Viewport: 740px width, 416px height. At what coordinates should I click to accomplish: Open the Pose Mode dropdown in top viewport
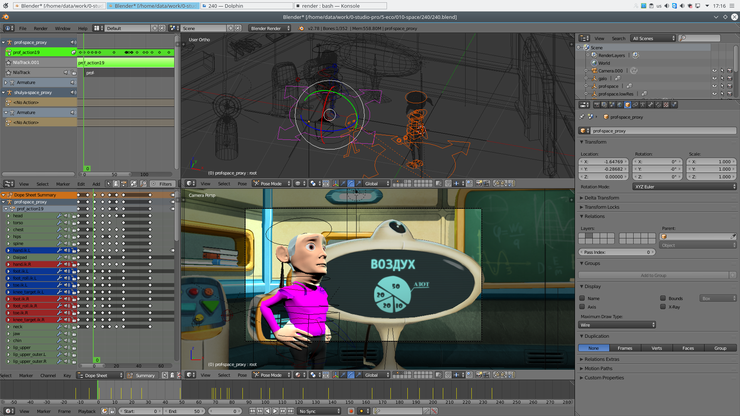pyautogui.click(x=272, y=183)
